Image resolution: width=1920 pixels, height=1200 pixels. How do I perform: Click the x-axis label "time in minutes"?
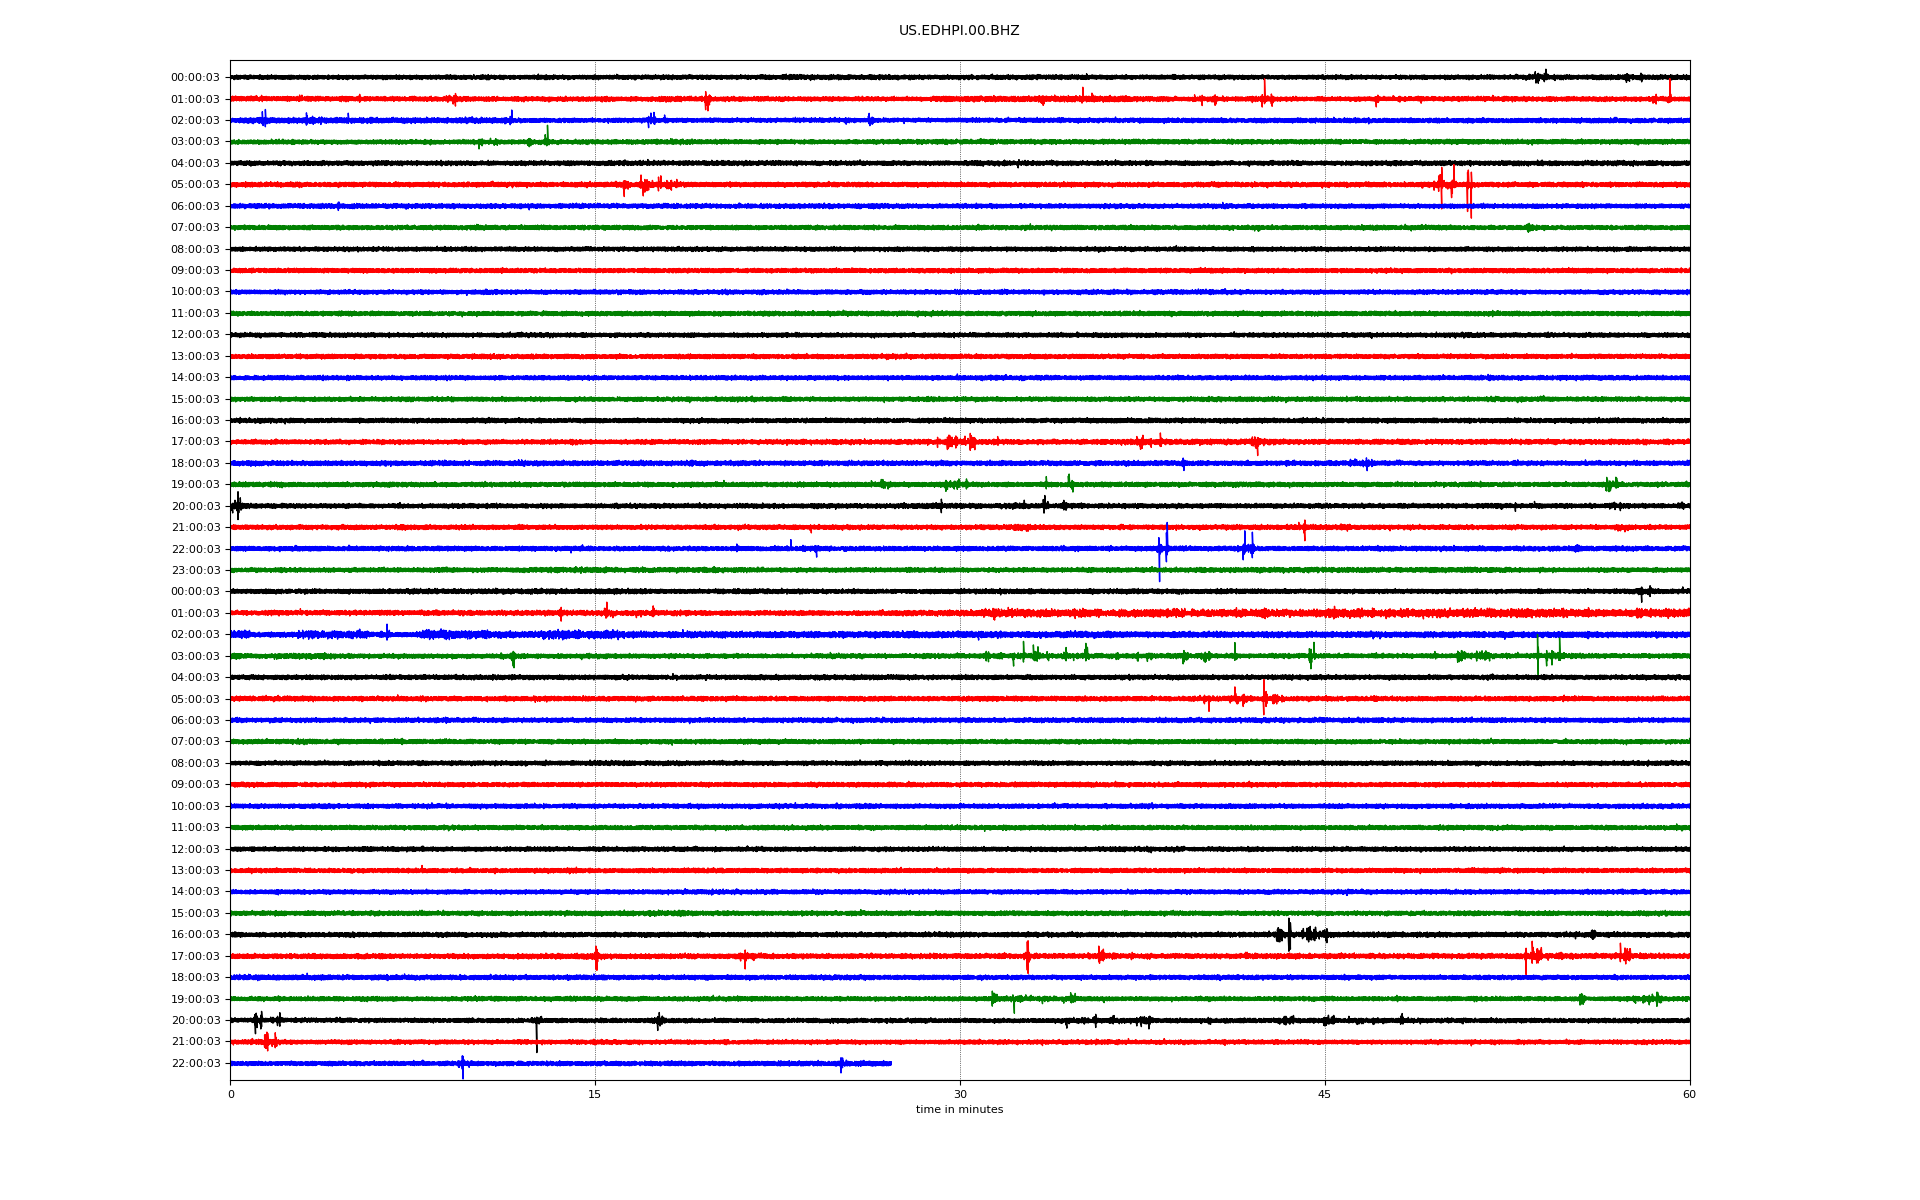(959, 1109)
